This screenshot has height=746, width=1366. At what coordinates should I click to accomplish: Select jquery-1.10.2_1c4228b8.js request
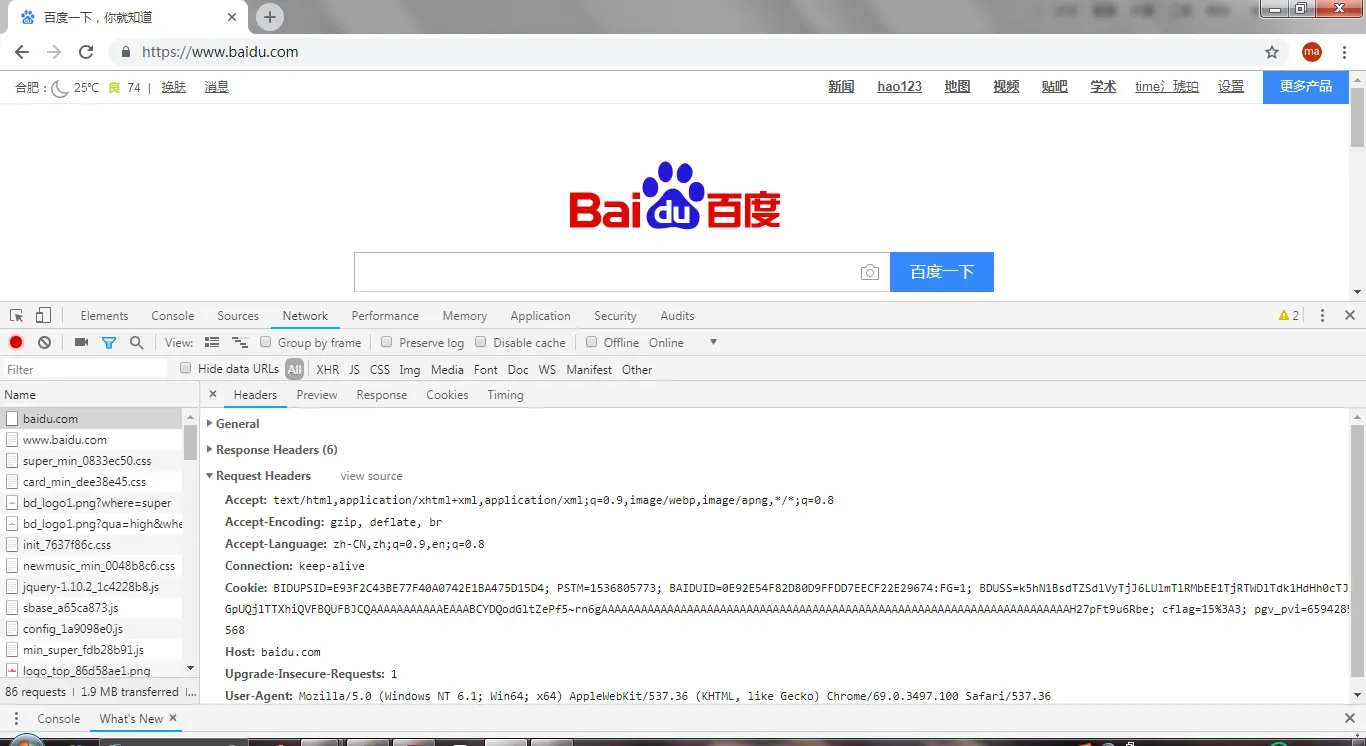pyautogui.click(x=92, y=587)
